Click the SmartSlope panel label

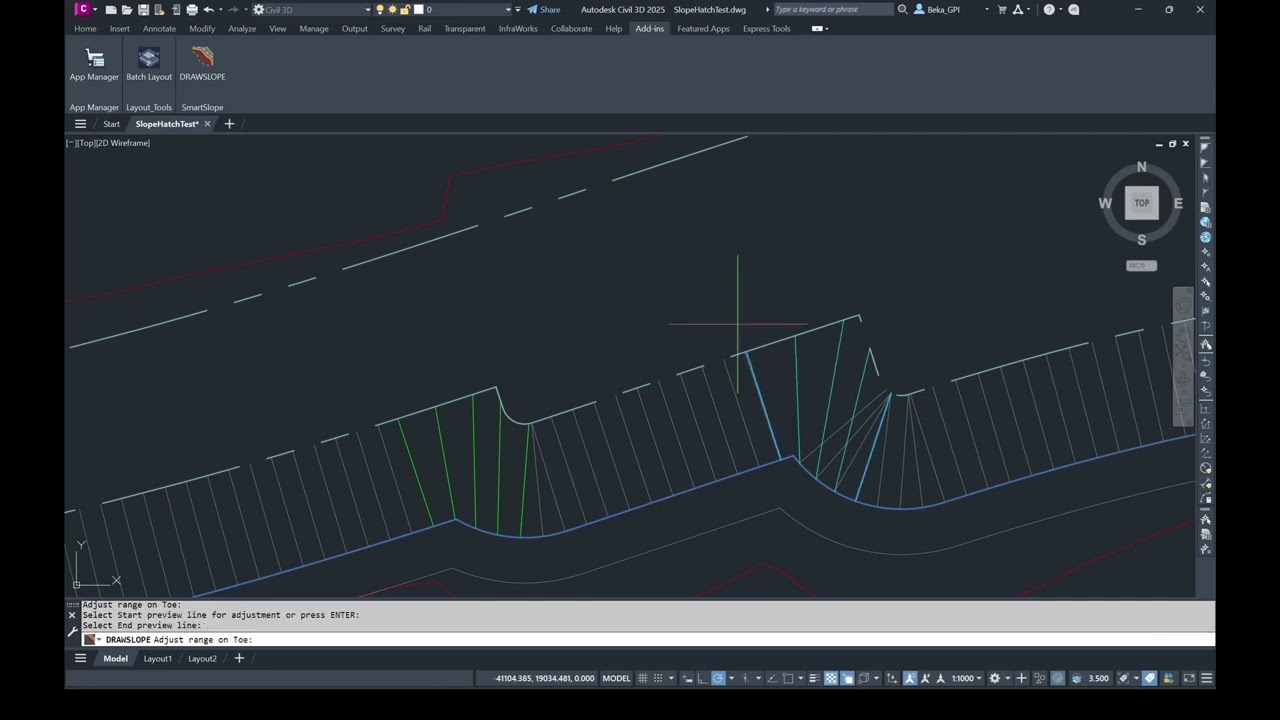(x=202, y=107)
